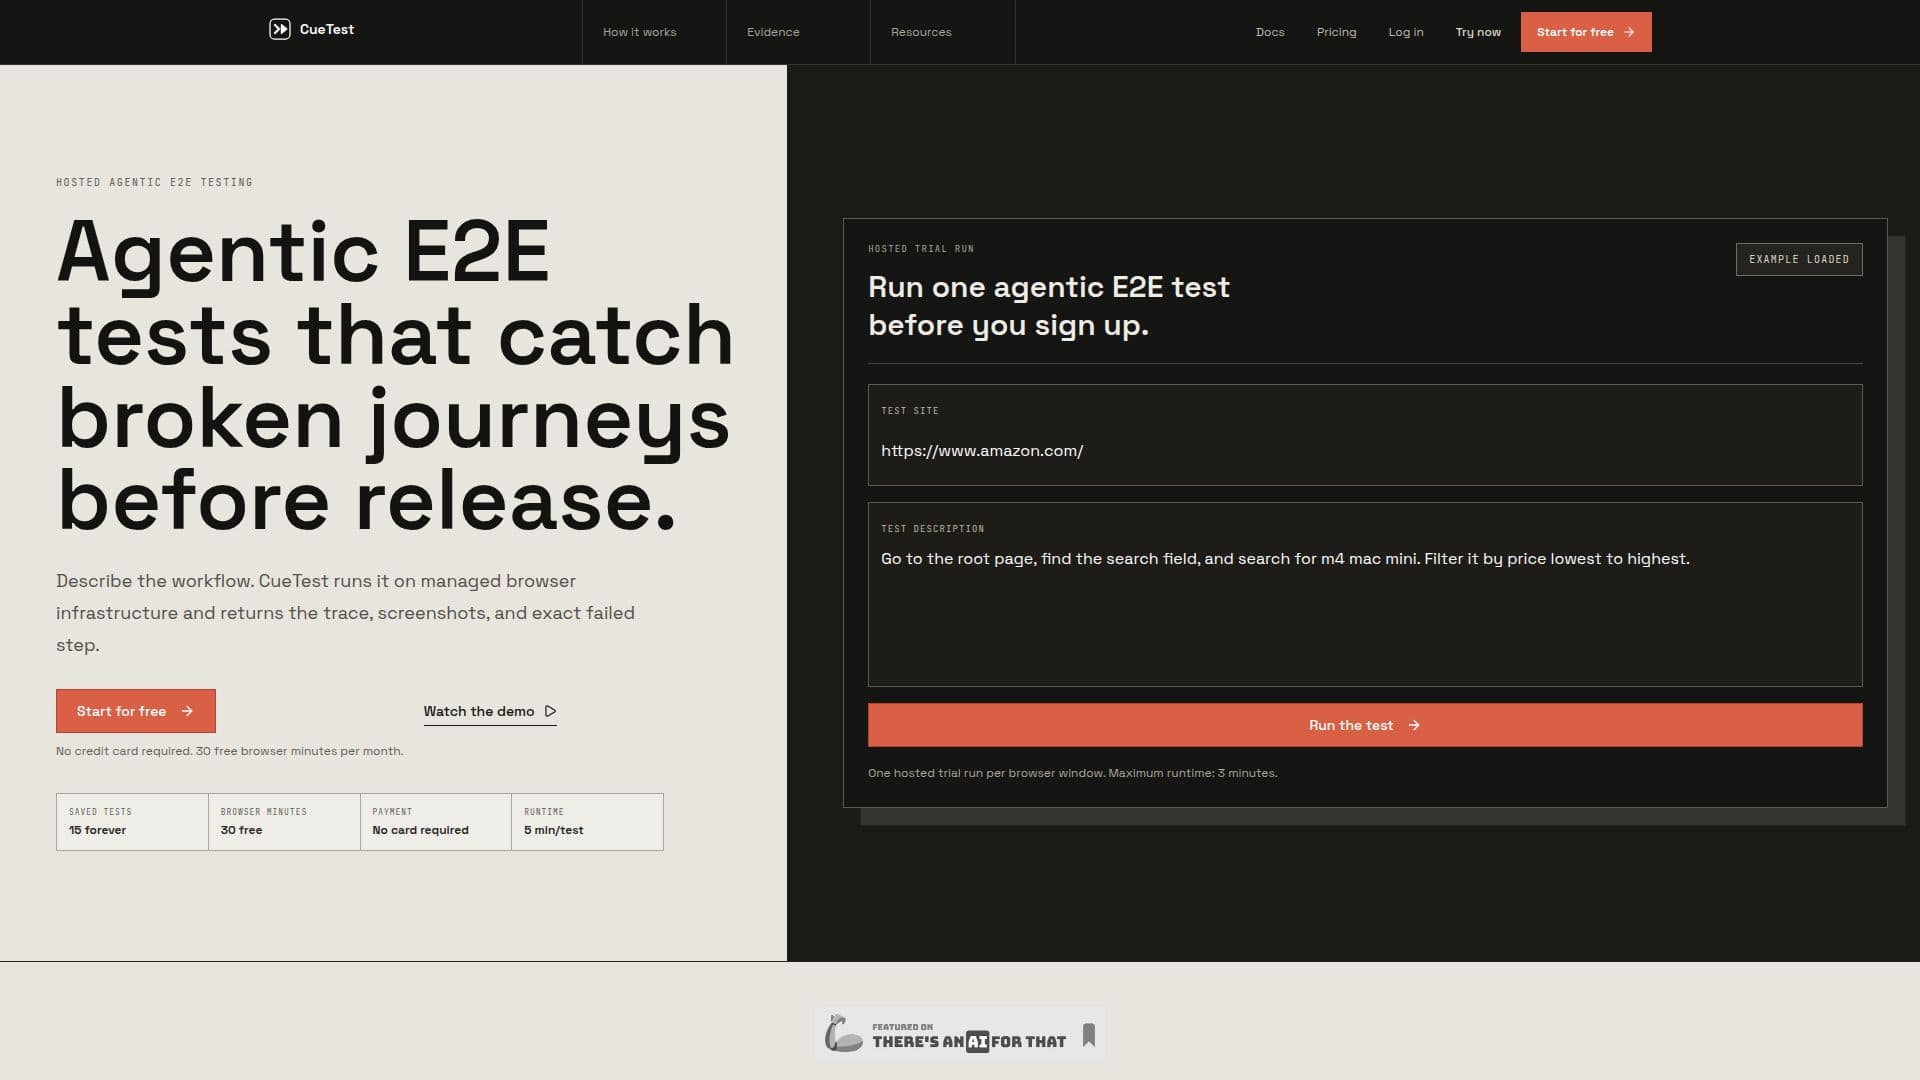
Task: Click the Describe the workflow paragraph
Action: pos(346,613)
